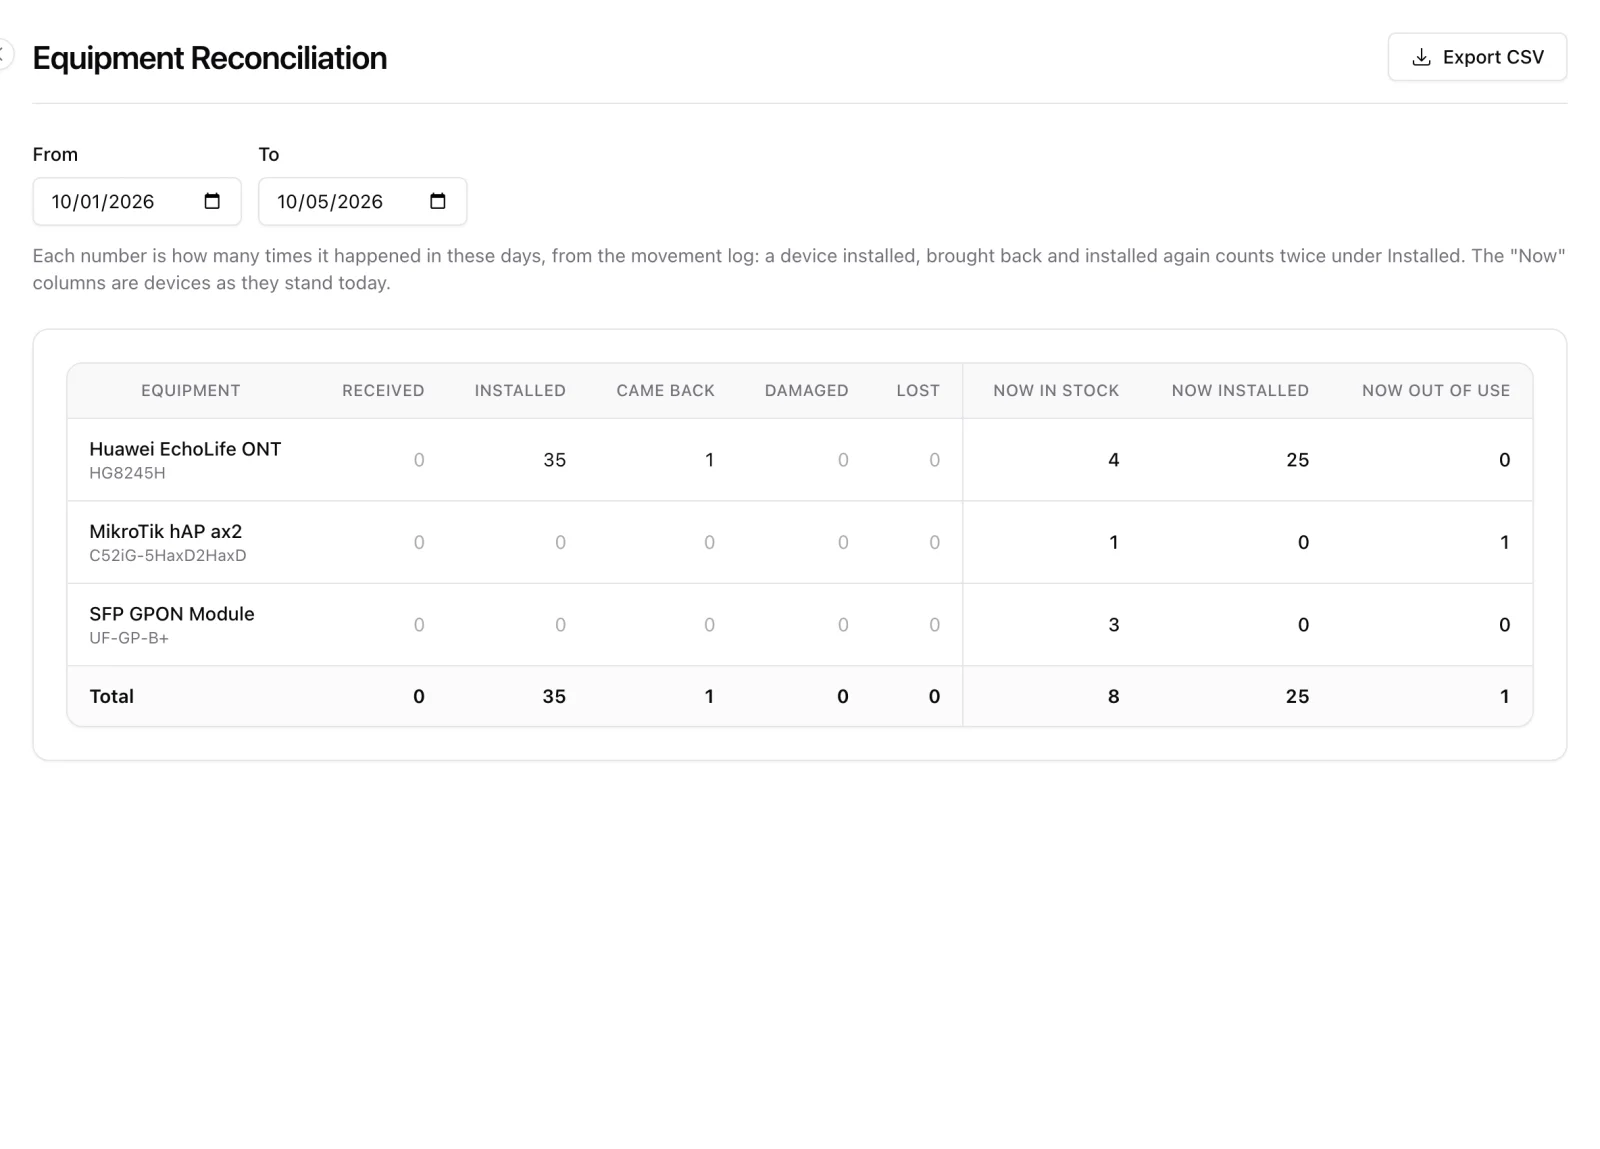The image size is (1600, 1149).
Task: Click Huawei Now In Stock value 4
Action: (x=1113, y=460)
